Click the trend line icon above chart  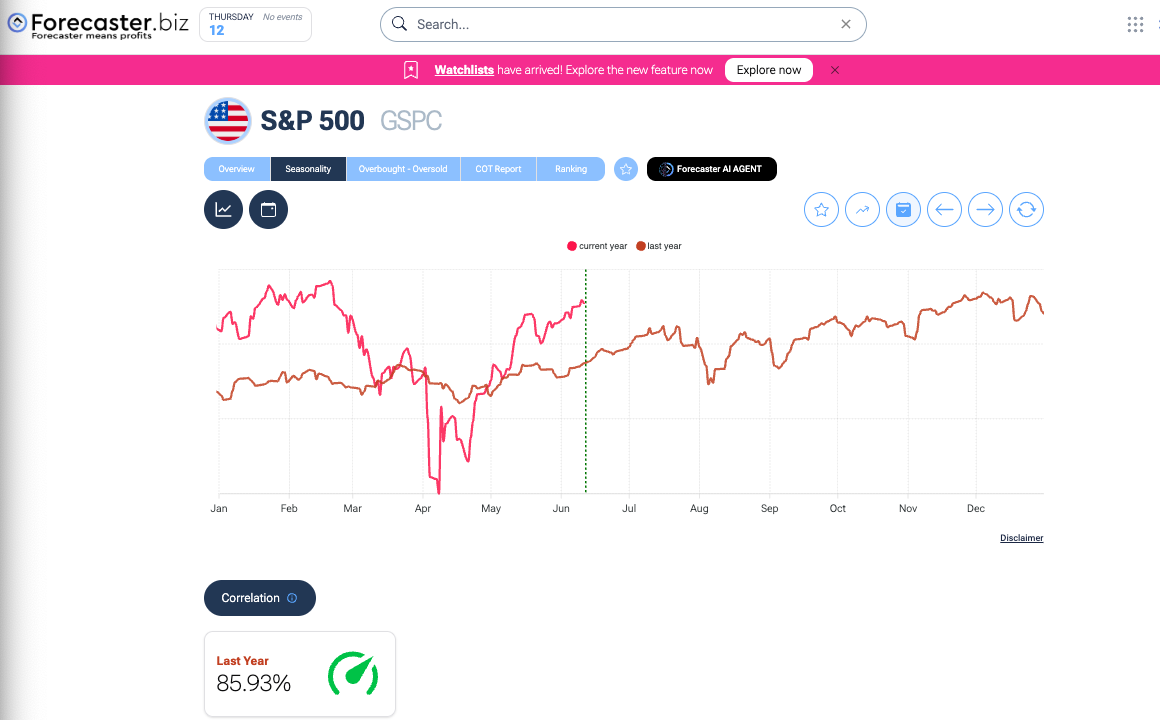862,210
